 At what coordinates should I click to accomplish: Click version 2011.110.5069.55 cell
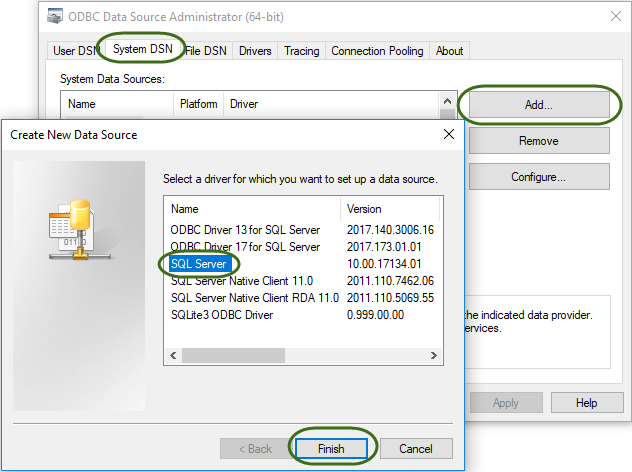[x=390, y=297]
